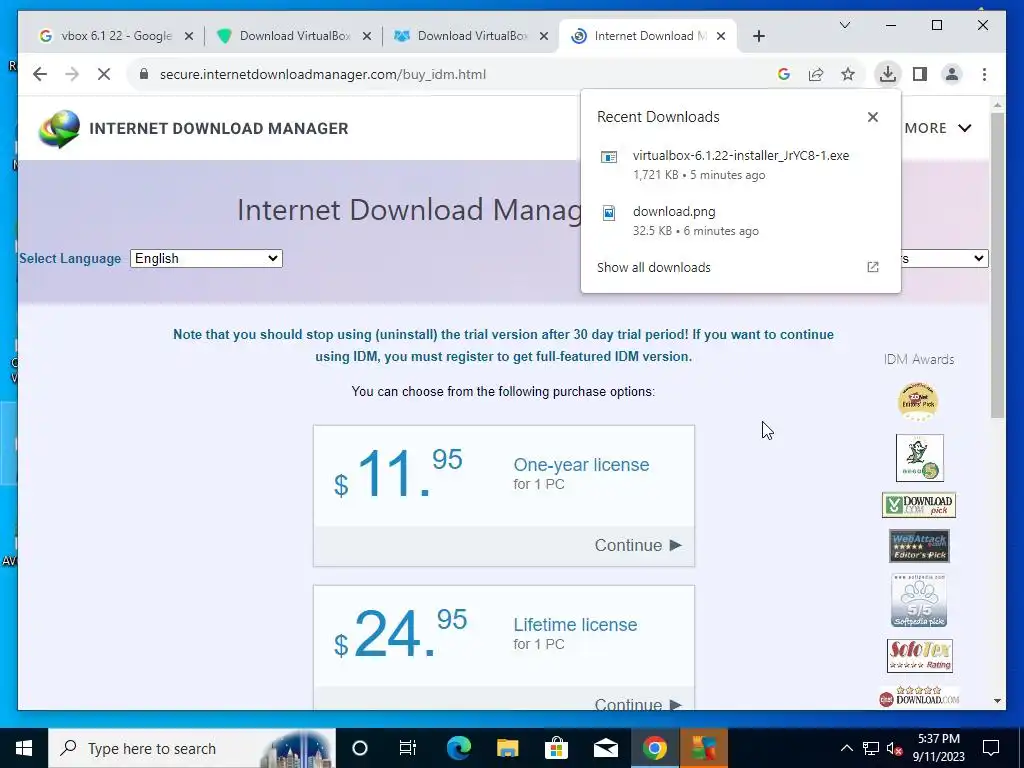1024x768 pixels.
Task: Open Microsoft Store from taskbar
Action: coord(556,748)
